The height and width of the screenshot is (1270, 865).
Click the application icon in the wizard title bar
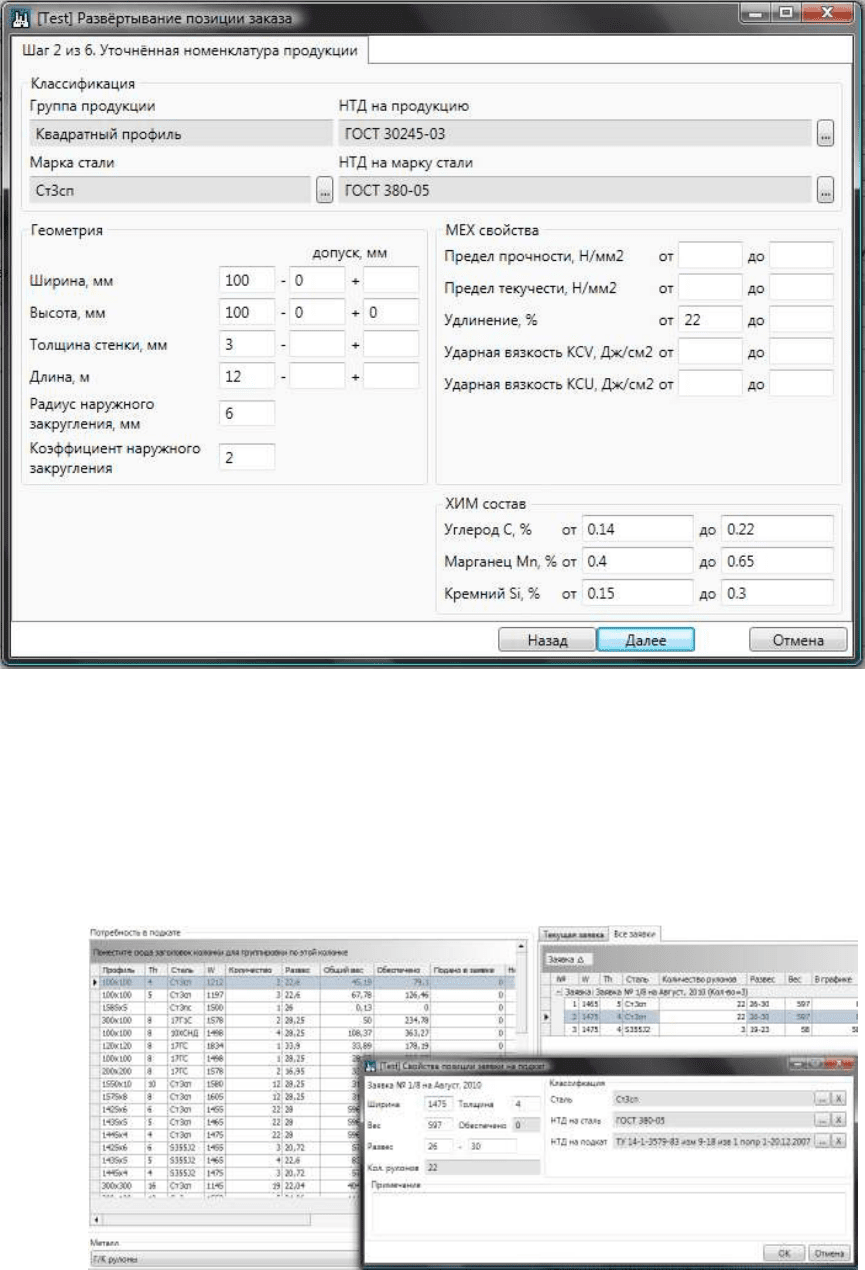[x=22, y=16]
